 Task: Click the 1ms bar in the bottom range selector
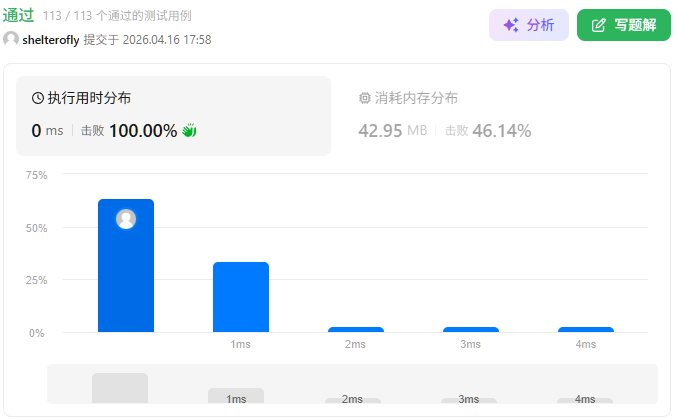236,396
